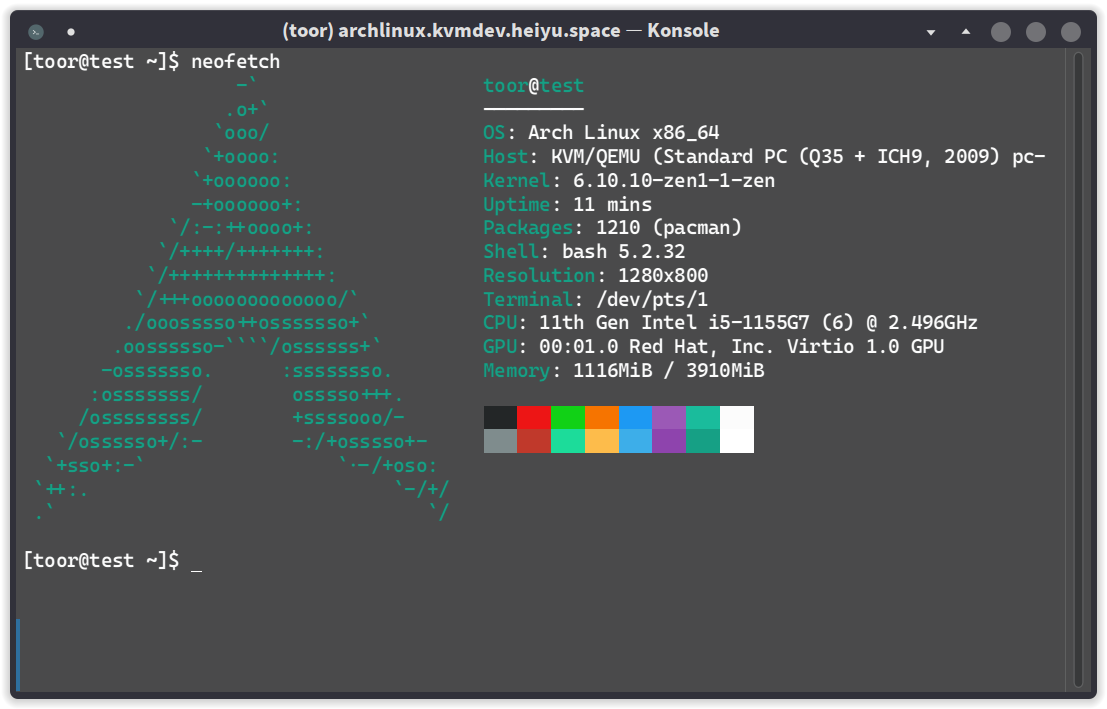Click the GPU line 'Red Hat, Inc. Virtio'
1107x709 pixels.
[714, 347]
